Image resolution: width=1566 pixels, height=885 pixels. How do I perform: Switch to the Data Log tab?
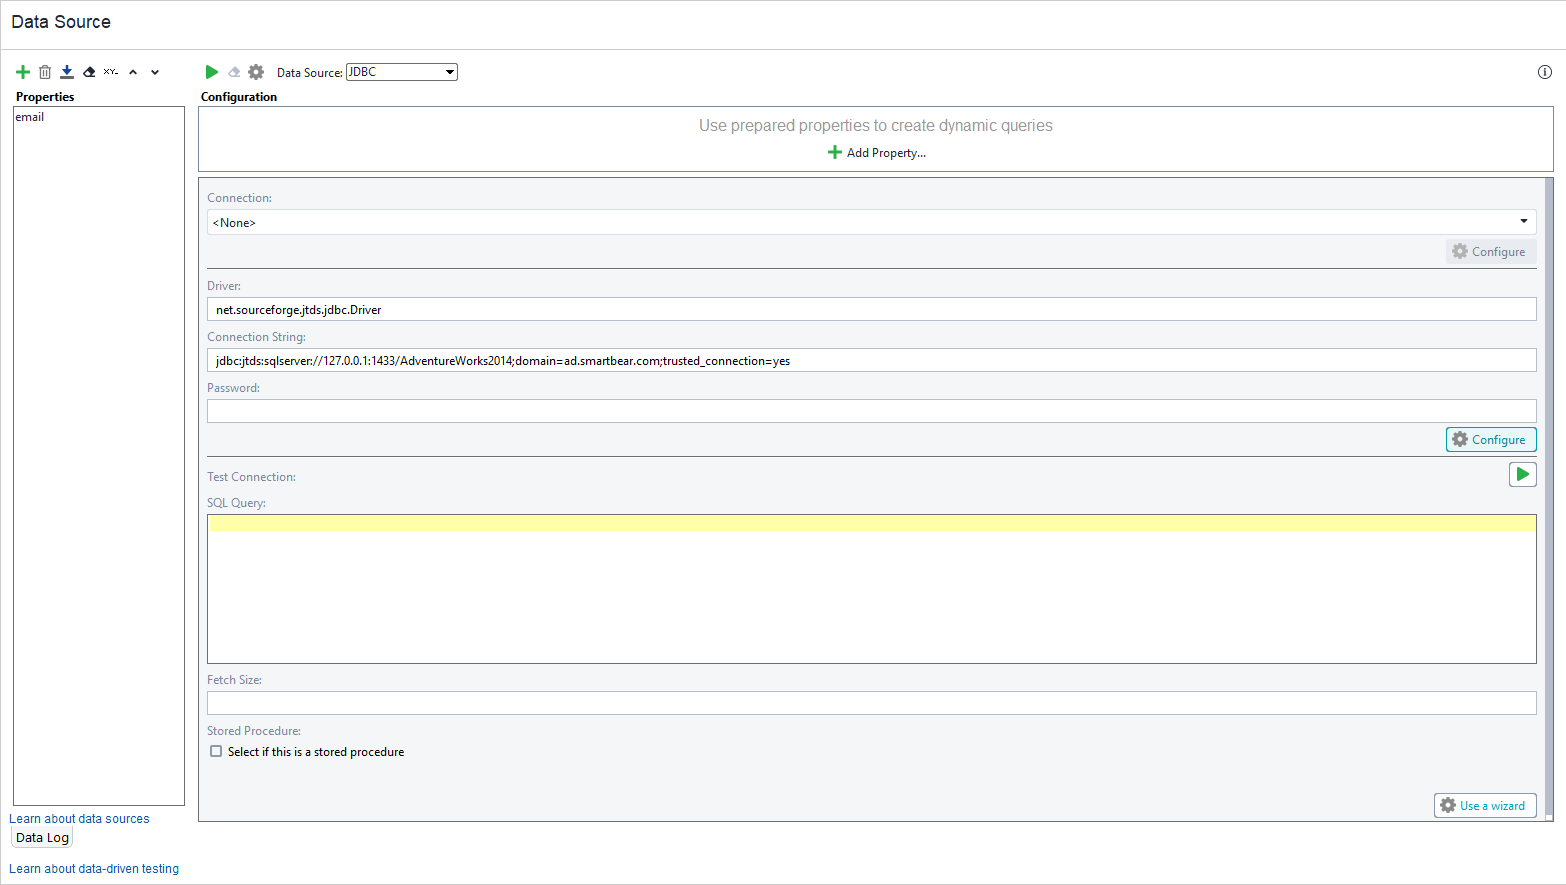click(41, 836)
